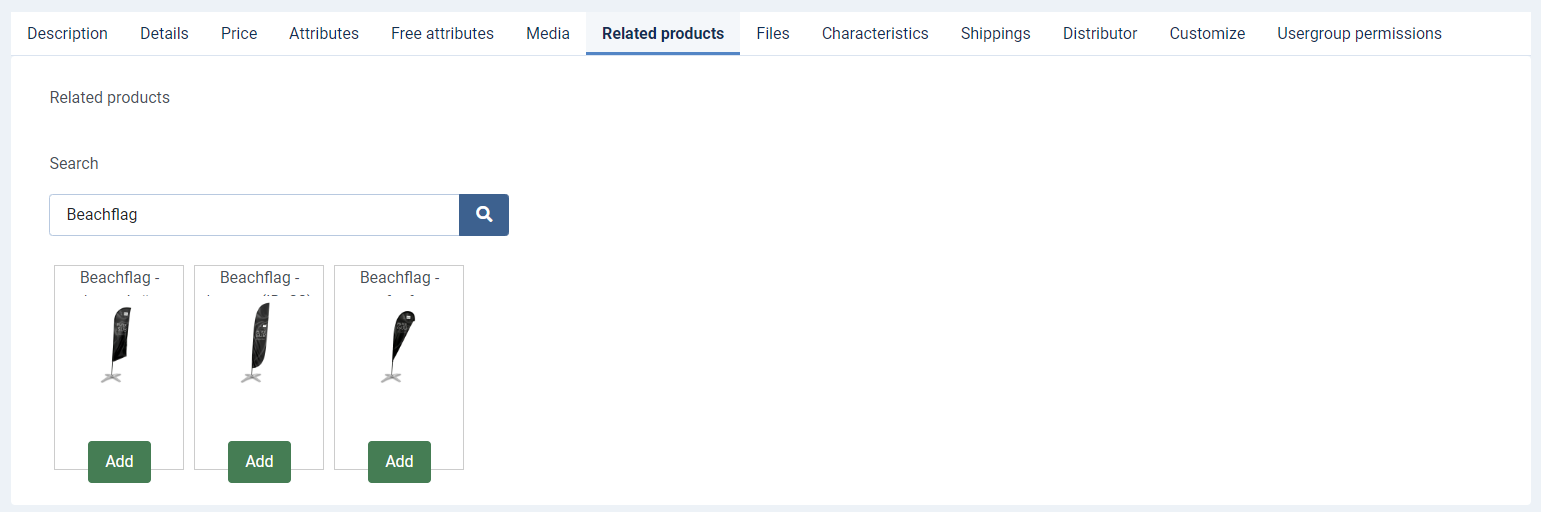Image resolution: width=1541 pixels, height=512 pixels.
Task: Click the magnifier search icon button
Action: (x=484, y=215)
